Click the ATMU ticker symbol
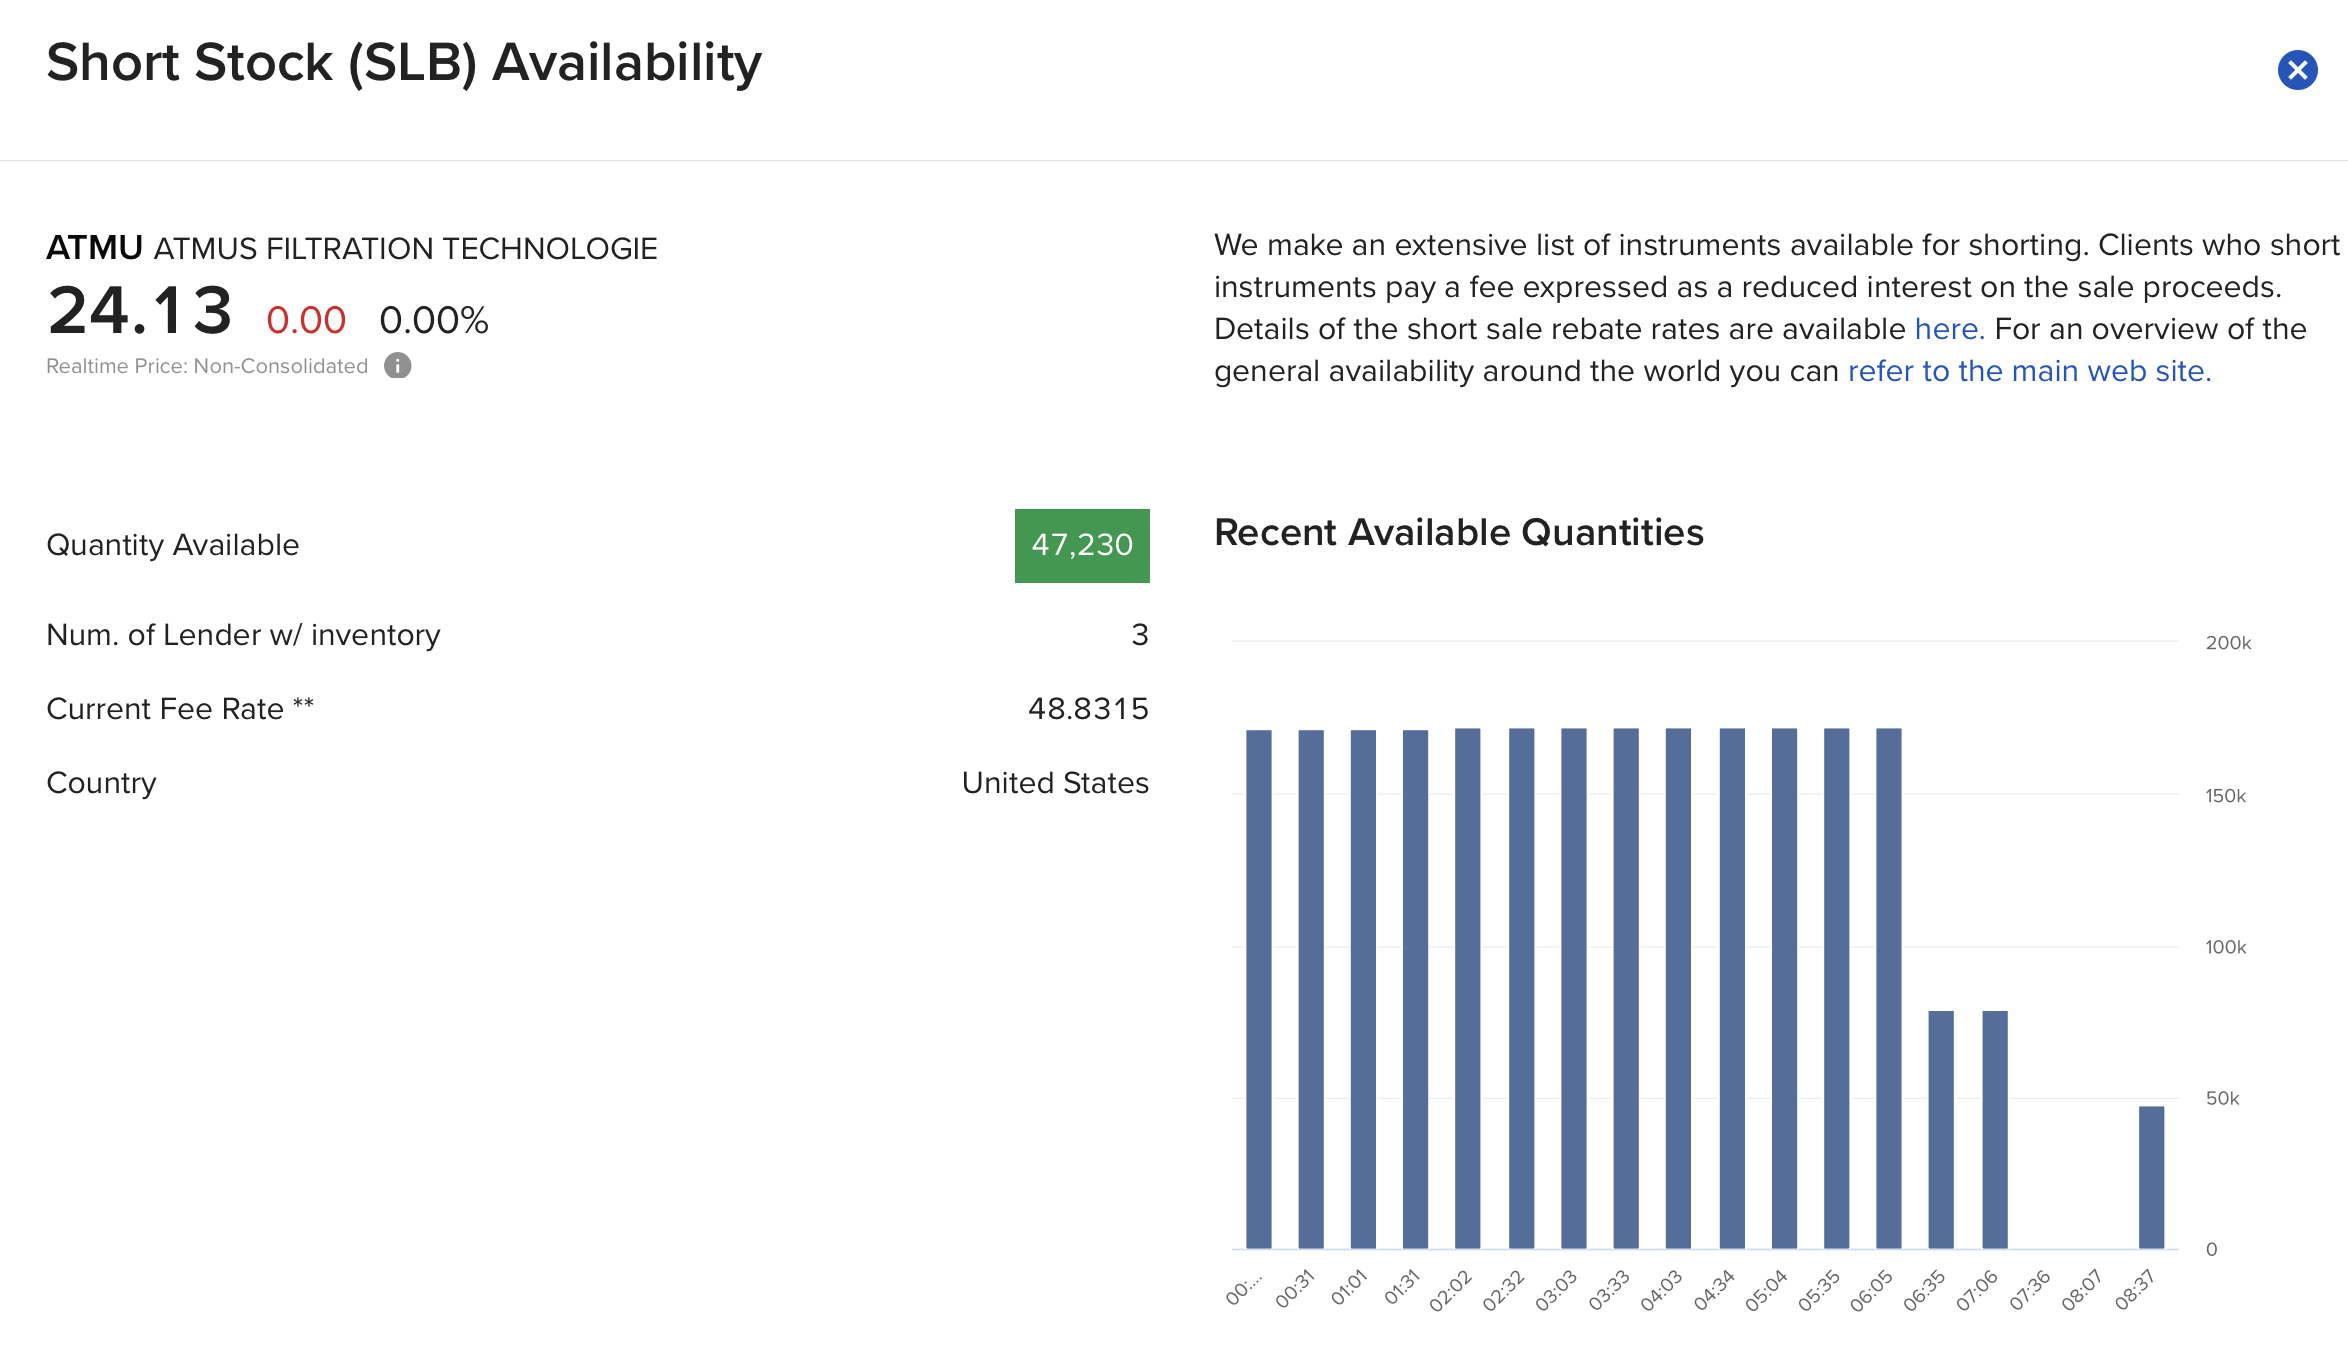2348x1362 pixels. (x=95, y=248)
